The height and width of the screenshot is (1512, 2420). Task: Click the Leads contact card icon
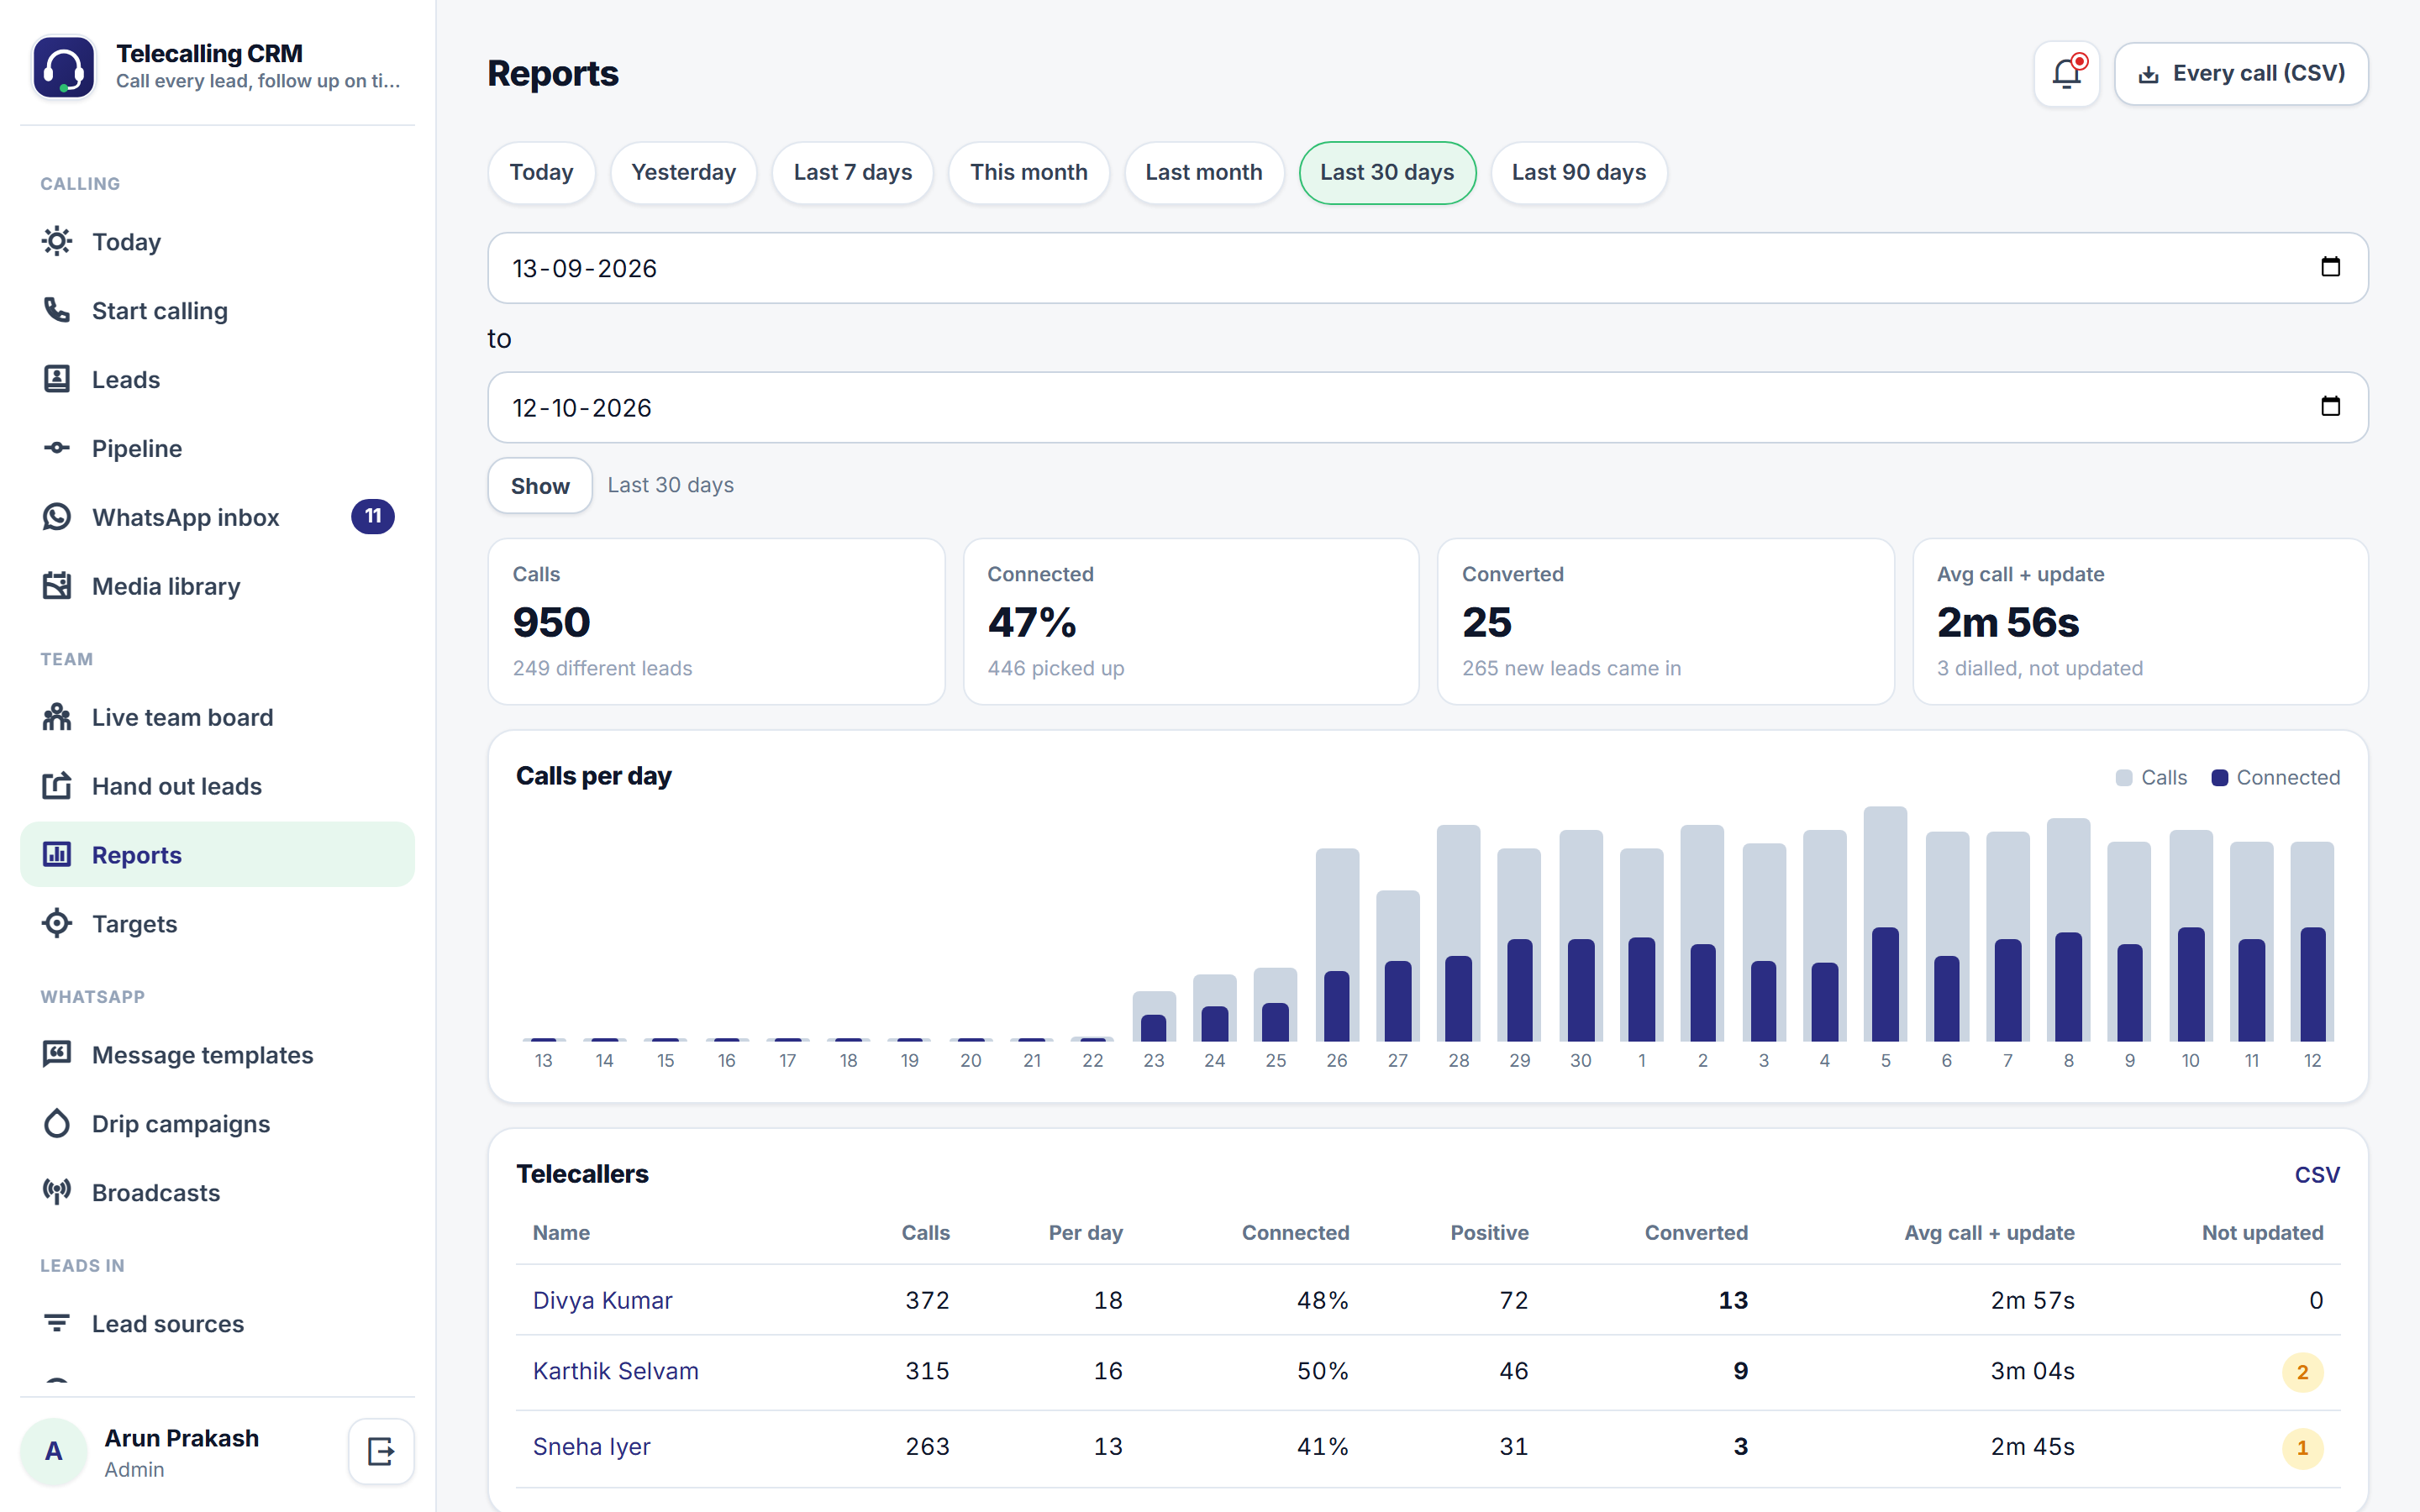click(57, 379)
